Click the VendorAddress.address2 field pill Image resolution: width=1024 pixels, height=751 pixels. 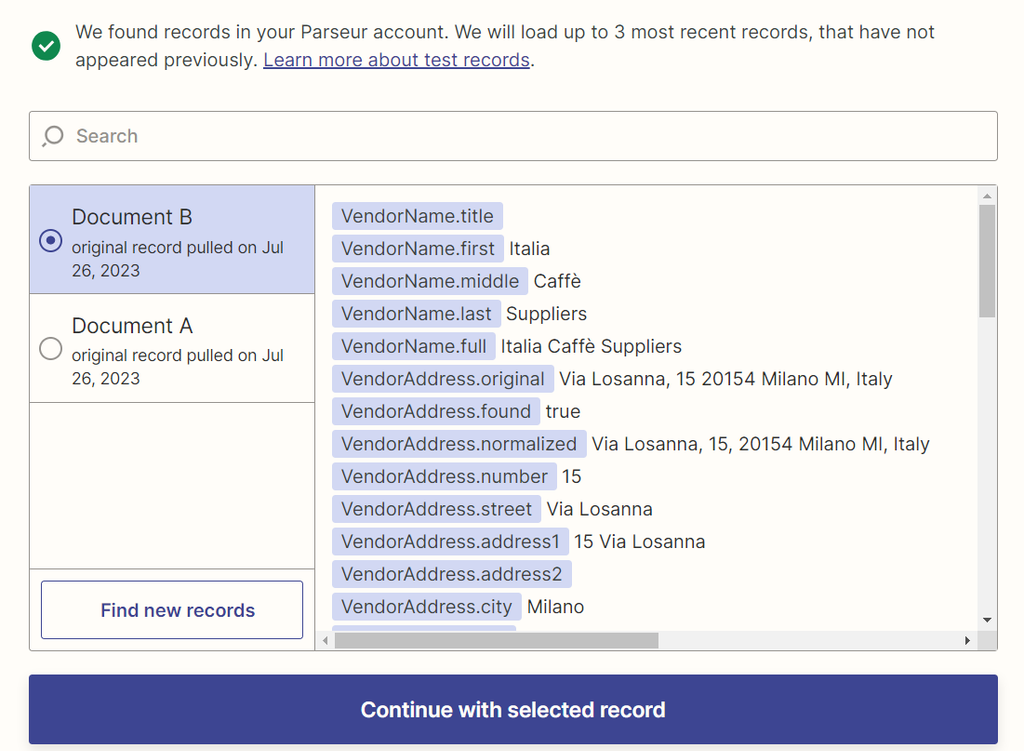coord(451,573)
